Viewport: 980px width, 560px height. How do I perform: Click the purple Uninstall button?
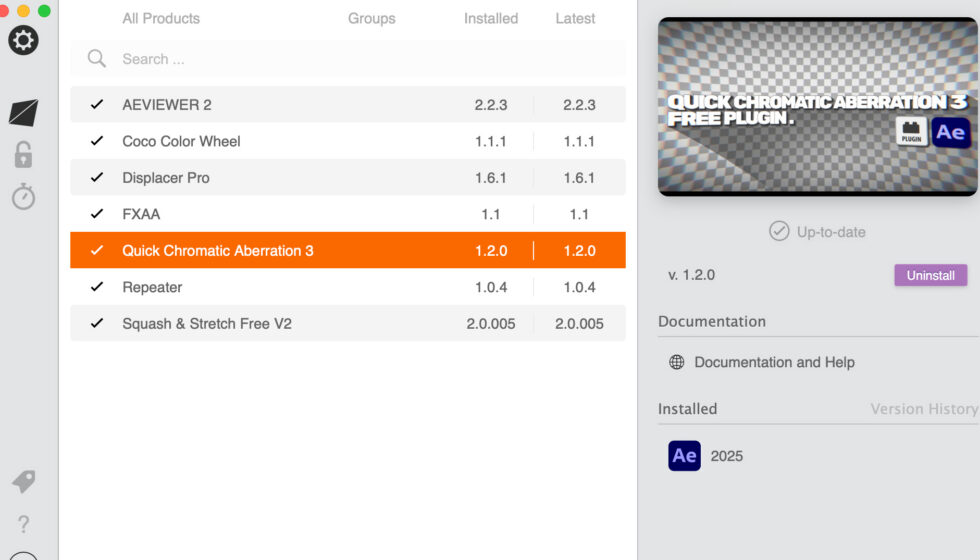931,275
